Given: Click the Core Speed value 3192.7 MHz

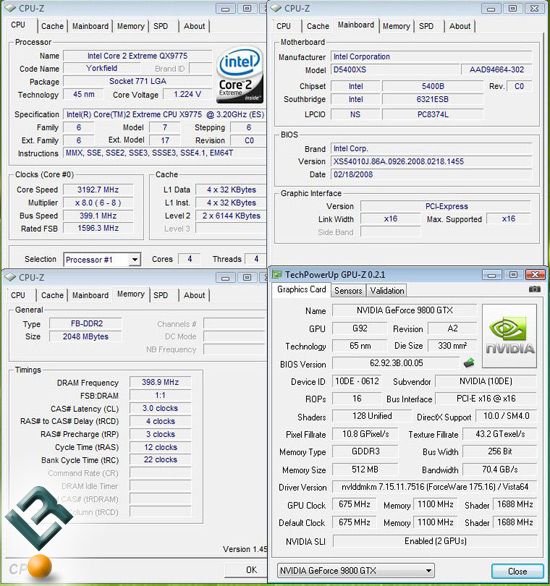Looking at the screenshot, I should pos(98,190).
